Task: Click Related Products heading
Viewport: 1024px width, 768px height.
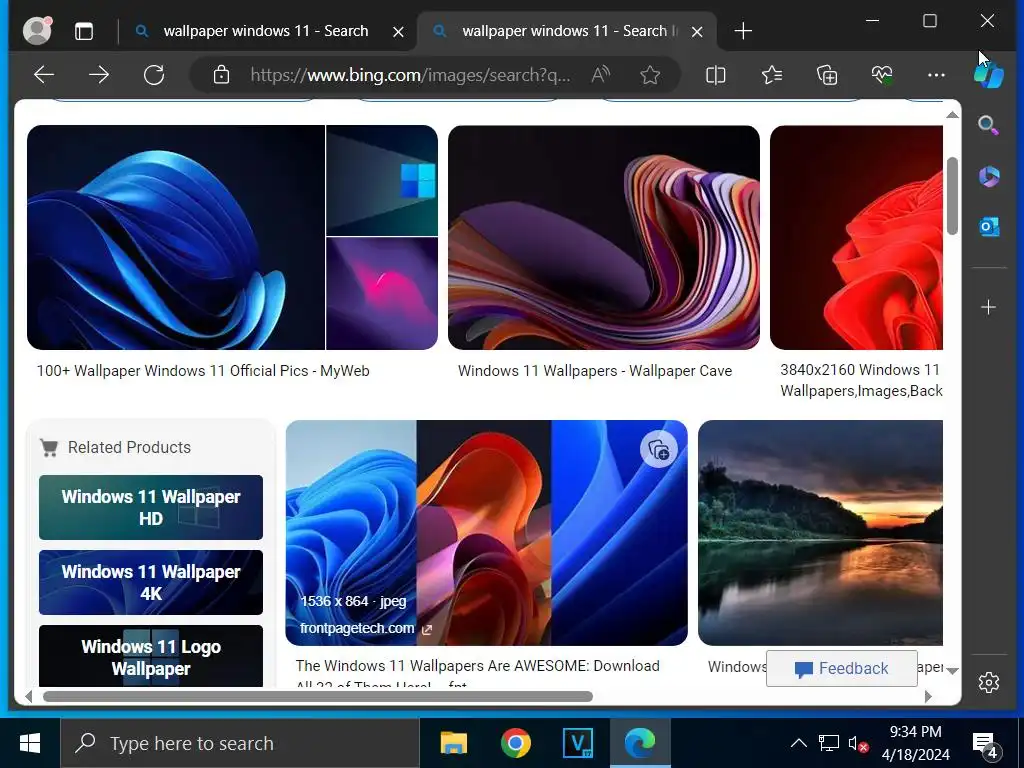Action: [x=129, y=447]
